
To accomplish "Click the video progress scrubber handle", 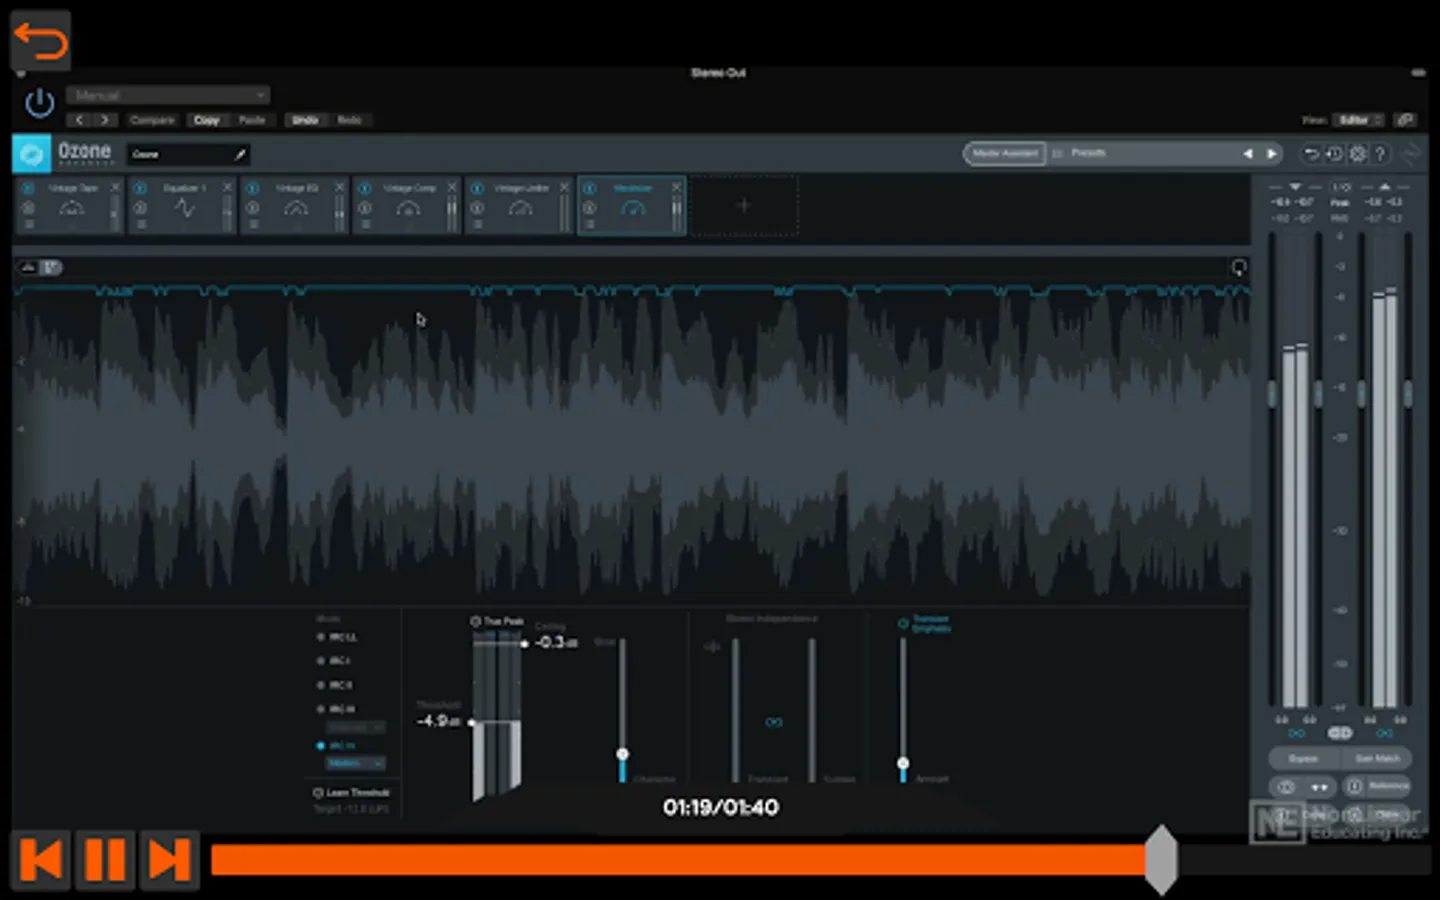I will (x=1161, y=860).
